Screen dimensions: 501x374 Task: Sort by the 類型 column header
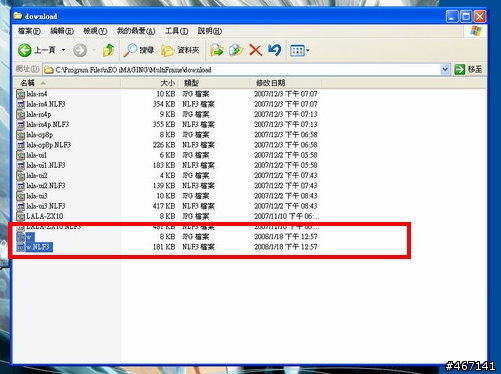pos(214,83)
